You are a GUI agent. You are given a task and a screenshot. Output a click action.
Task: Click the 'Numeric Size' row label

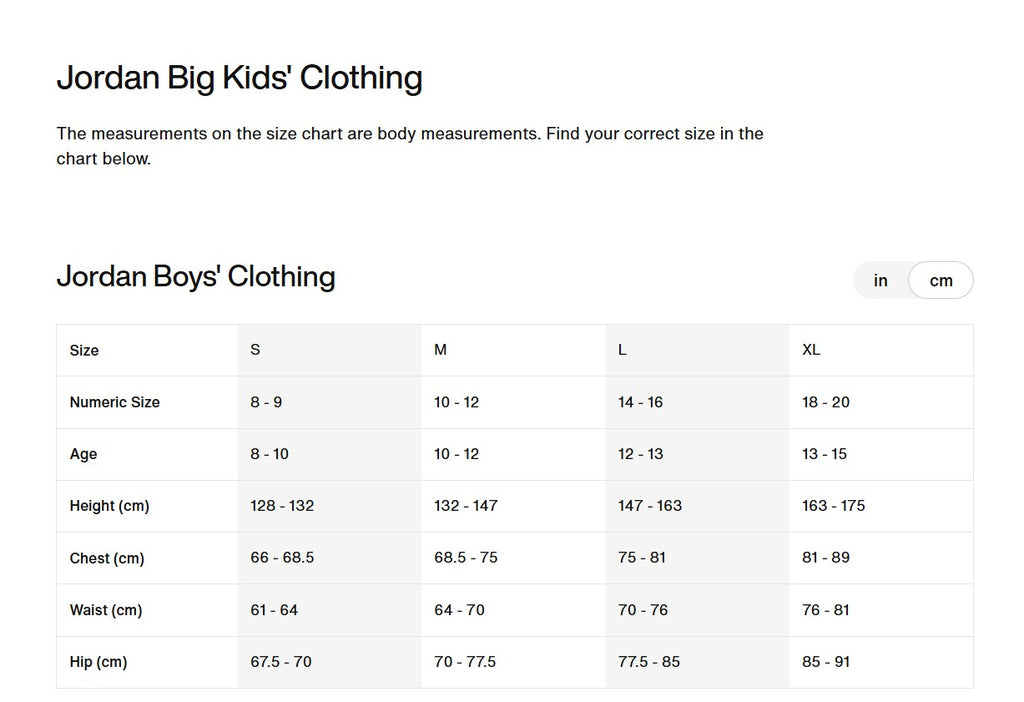(115, 402)
